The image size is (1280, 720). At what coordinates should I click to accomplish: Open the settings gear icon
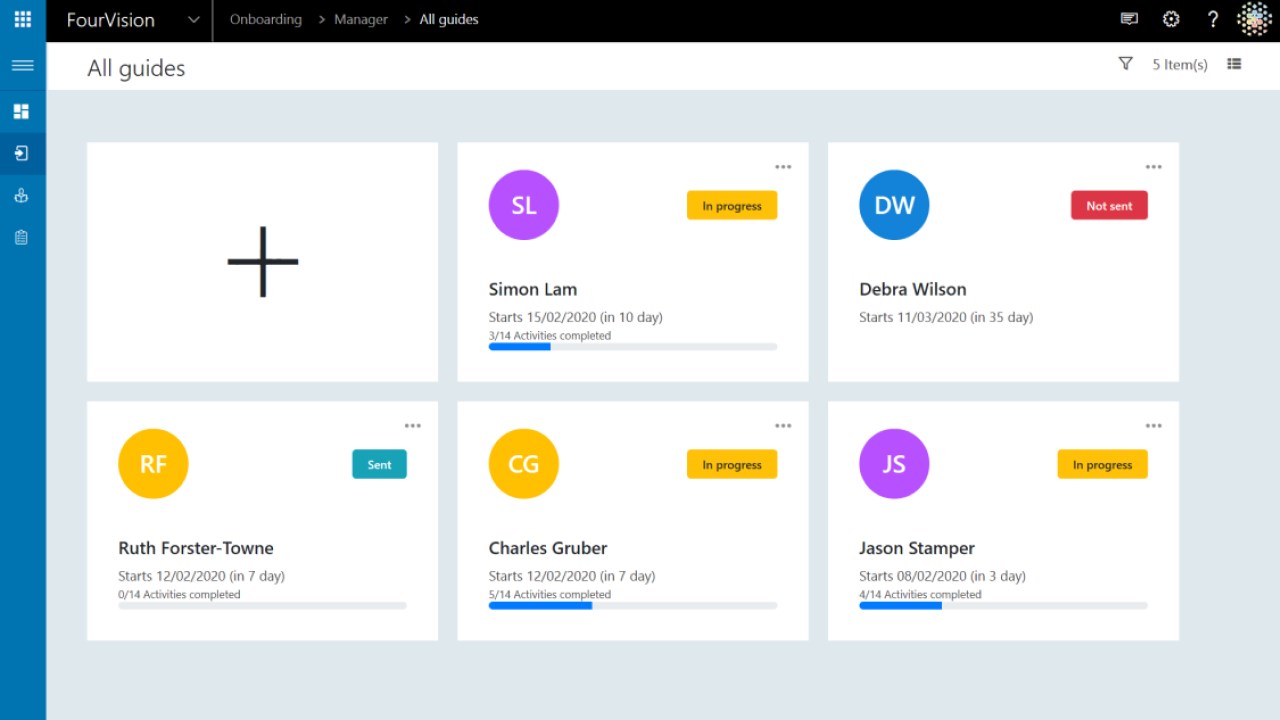point(1171,19)
